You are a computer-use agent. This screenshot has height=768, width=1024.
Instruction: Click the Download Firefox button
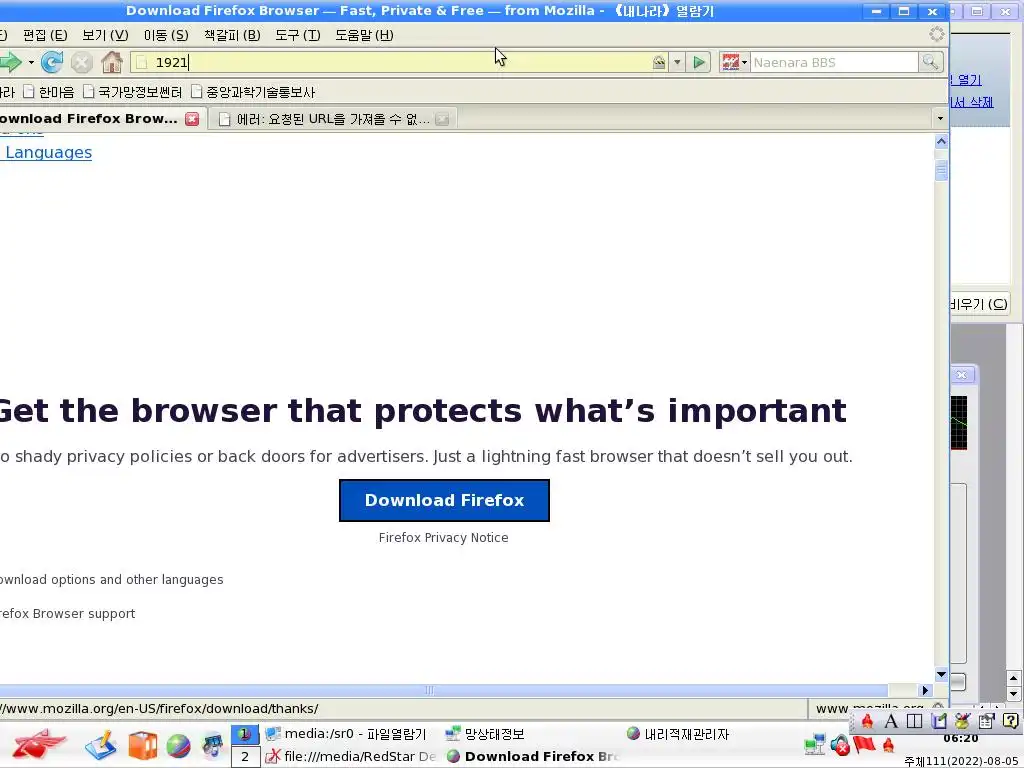[x=444, y=500]
